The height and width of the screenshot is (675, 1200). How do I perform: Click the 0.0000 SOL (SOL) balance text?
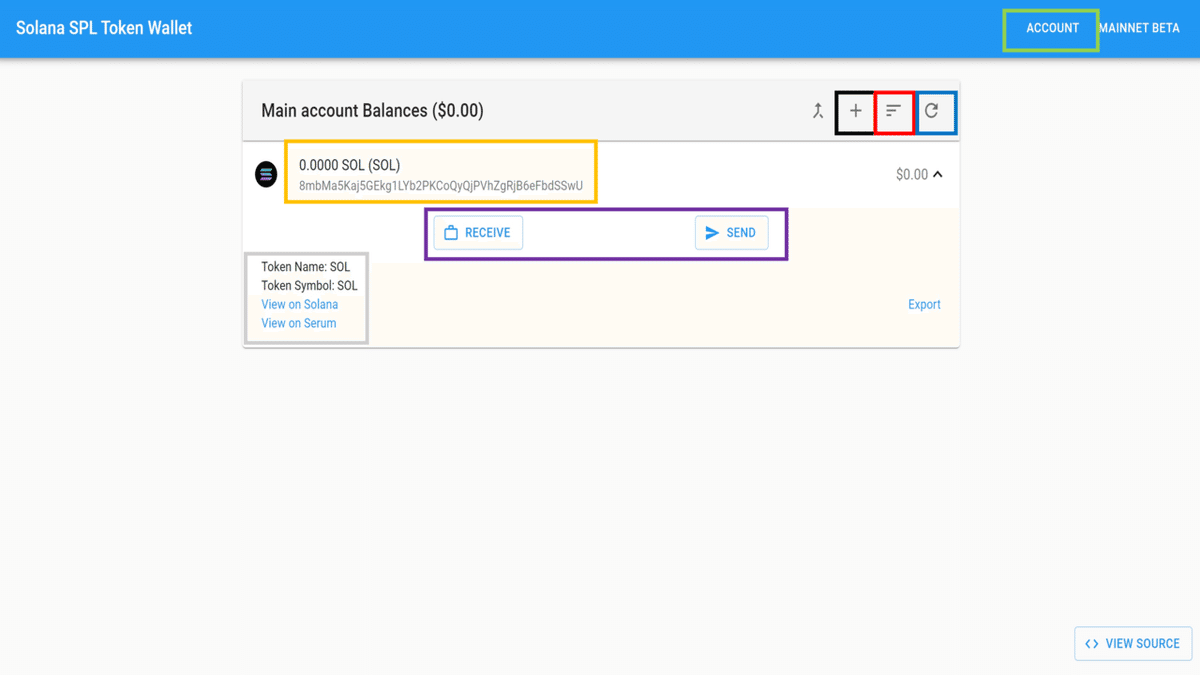[349, 165]
